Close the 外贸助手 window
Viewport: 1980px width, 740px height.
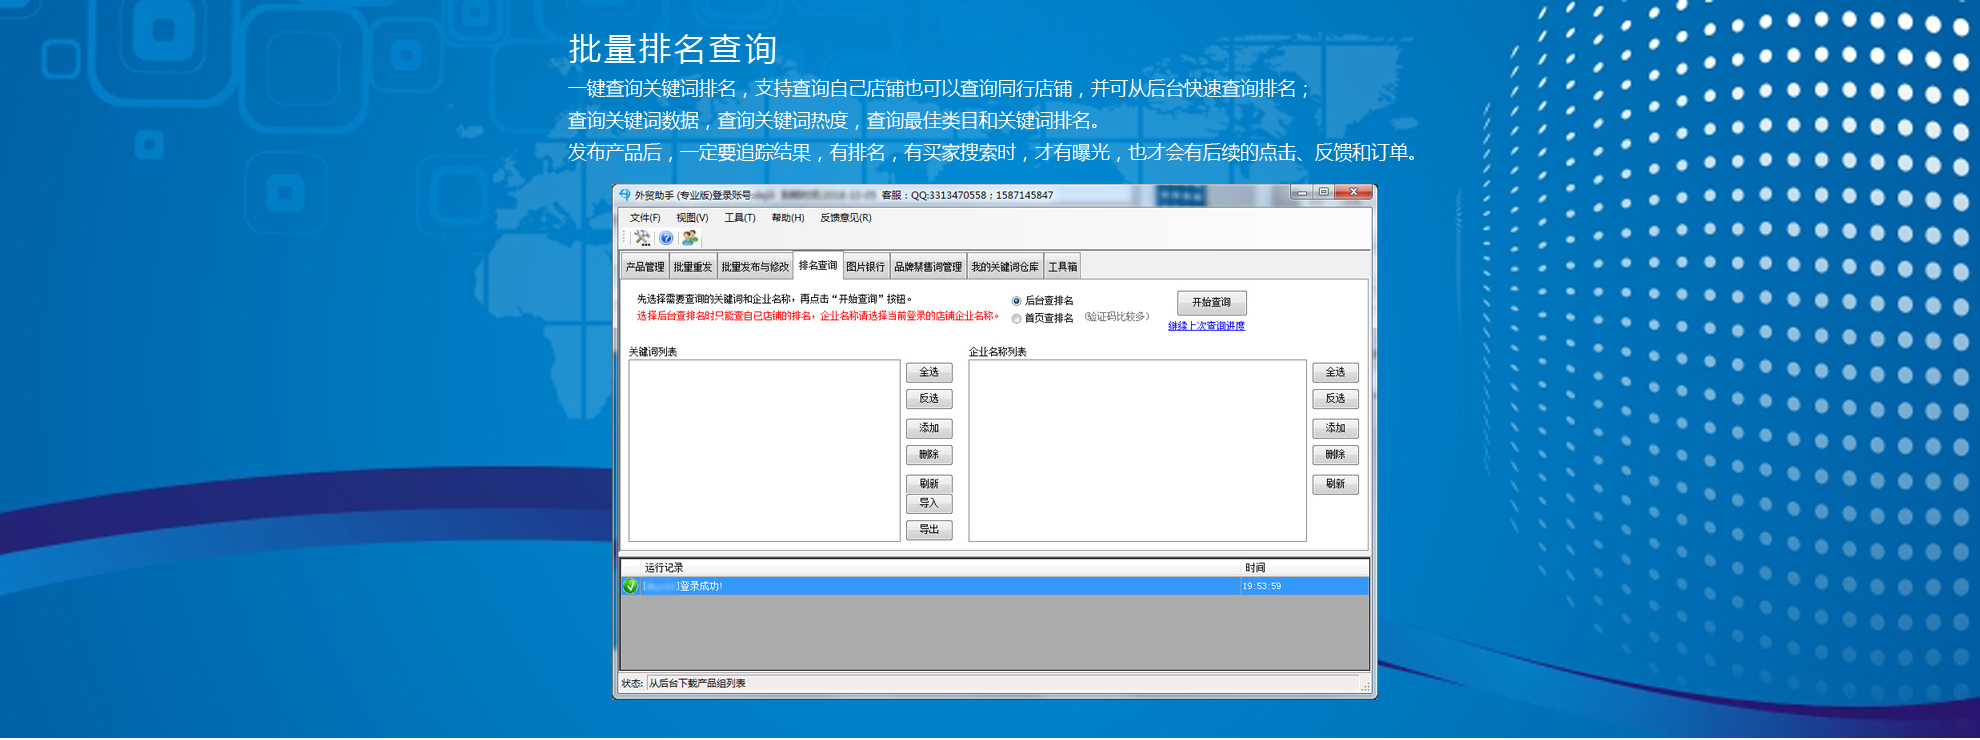coord(1354,193)
